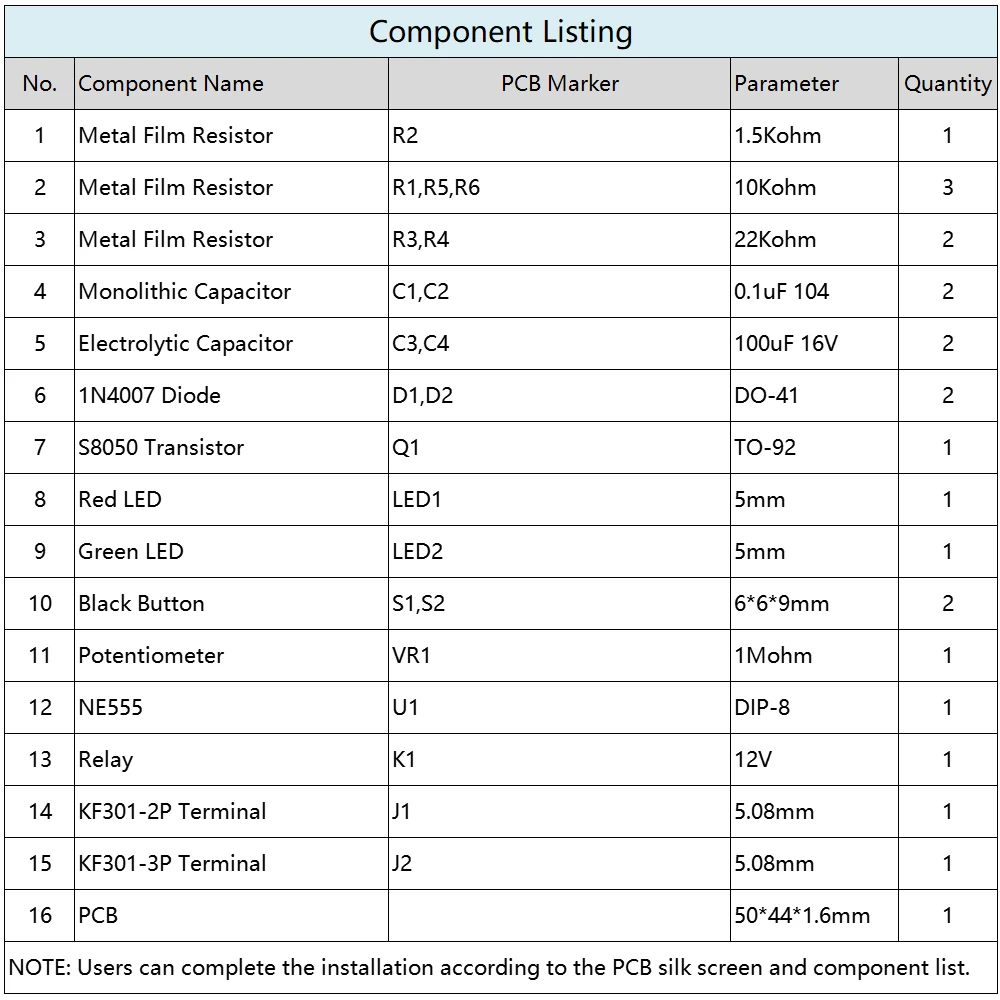Screen dimensions: 1000x1000
Task: Click the NOTE text below the table
Action: 489,968
